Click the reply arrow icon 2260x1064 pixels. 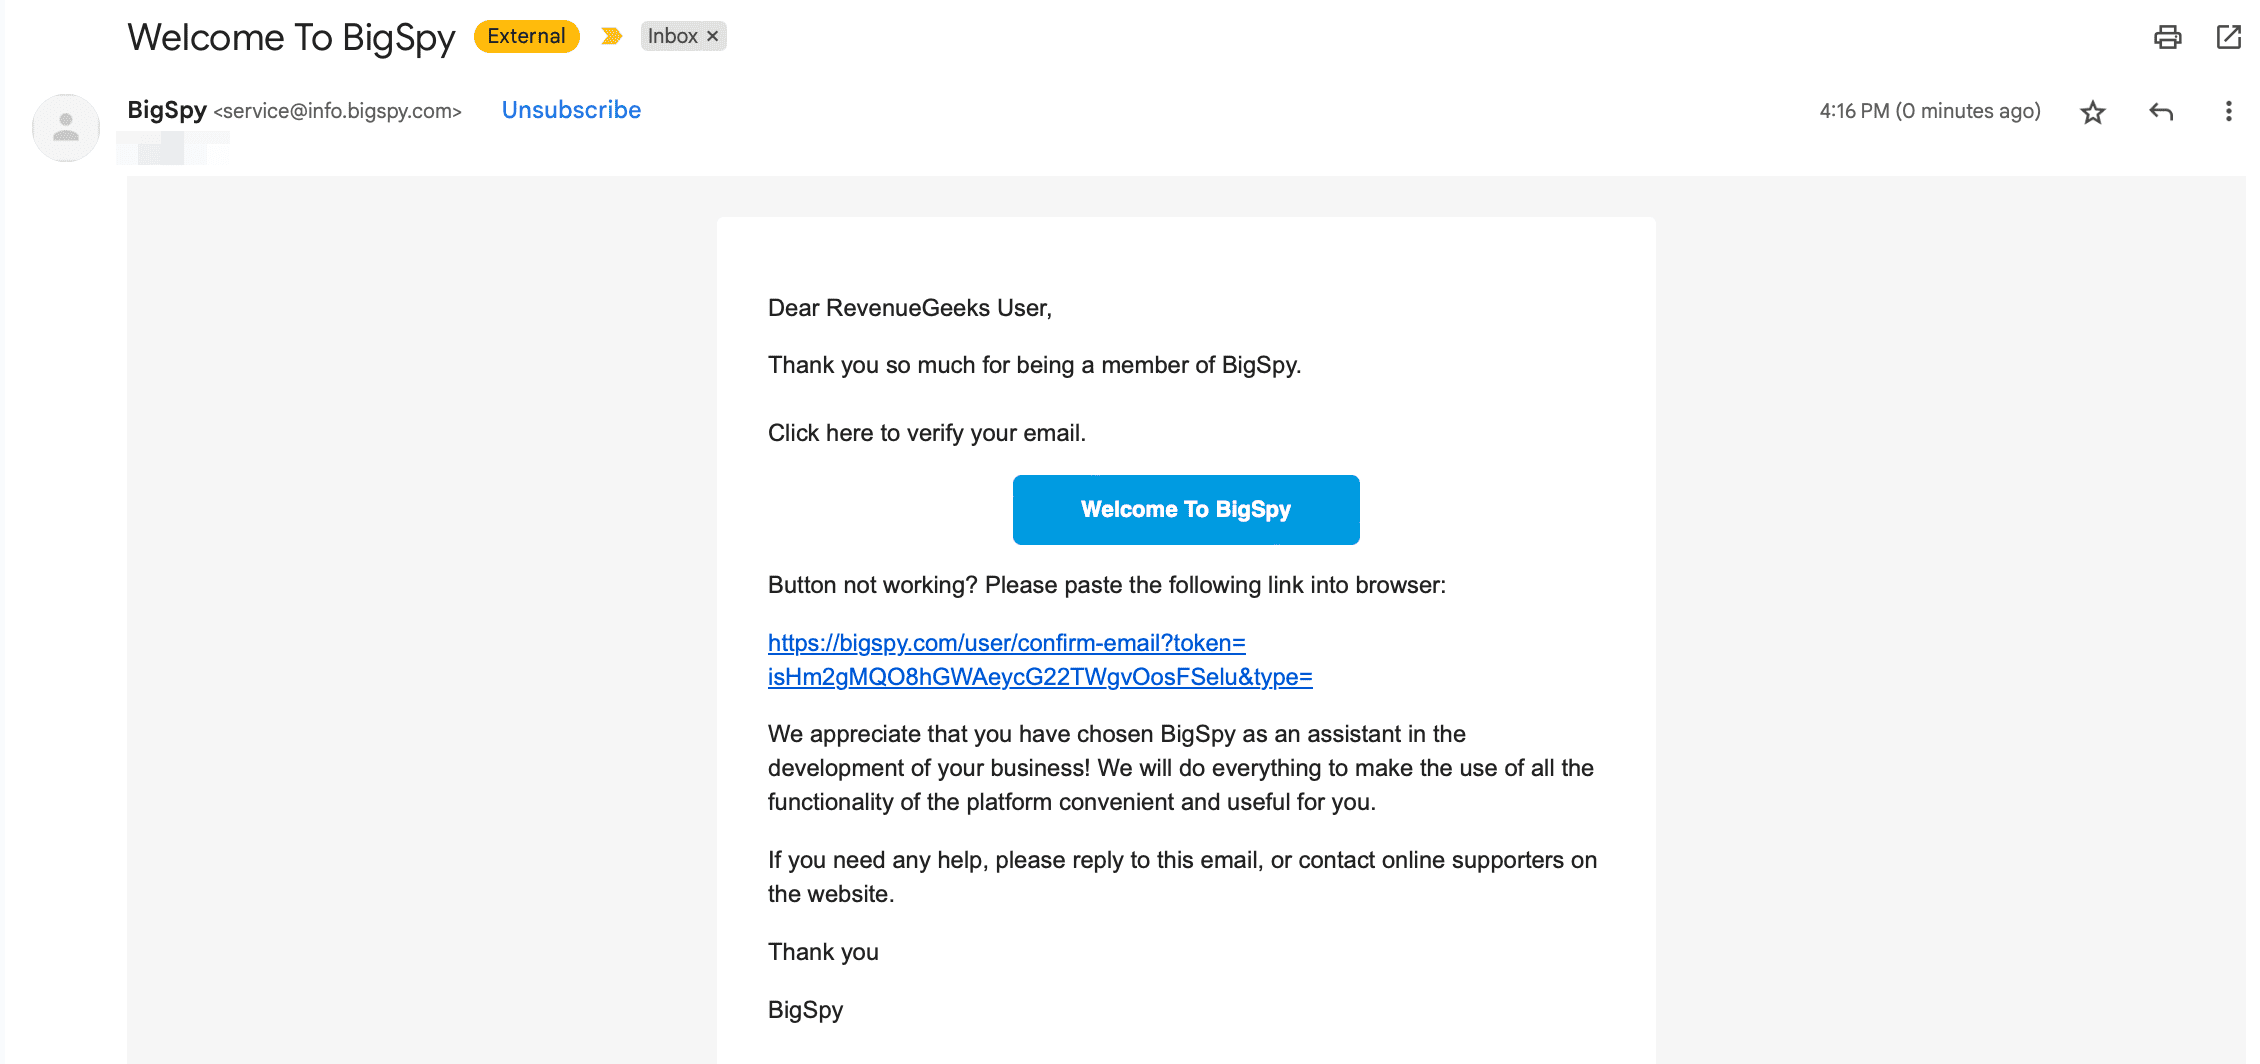click(x=2161, y=112)
